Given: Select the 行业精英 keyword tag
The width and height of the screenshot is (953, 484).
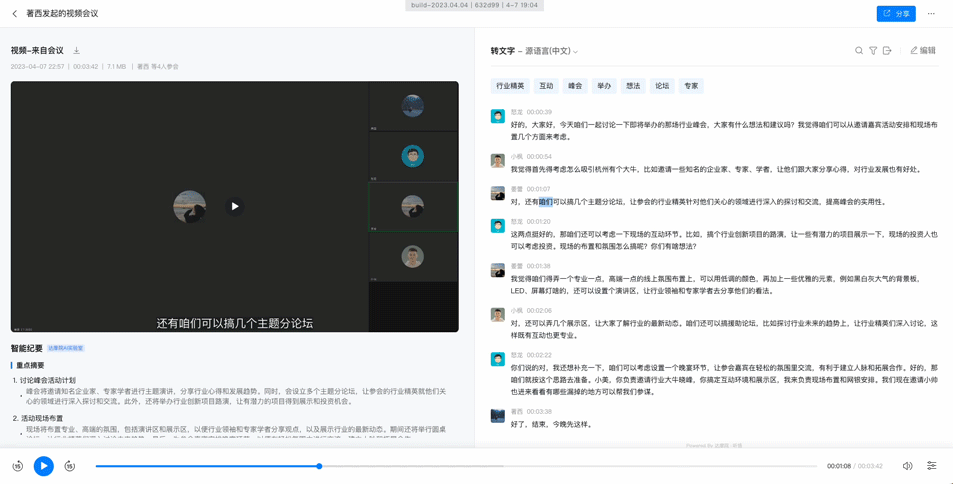Looking at the screenshot, I should tap(510, 86).
